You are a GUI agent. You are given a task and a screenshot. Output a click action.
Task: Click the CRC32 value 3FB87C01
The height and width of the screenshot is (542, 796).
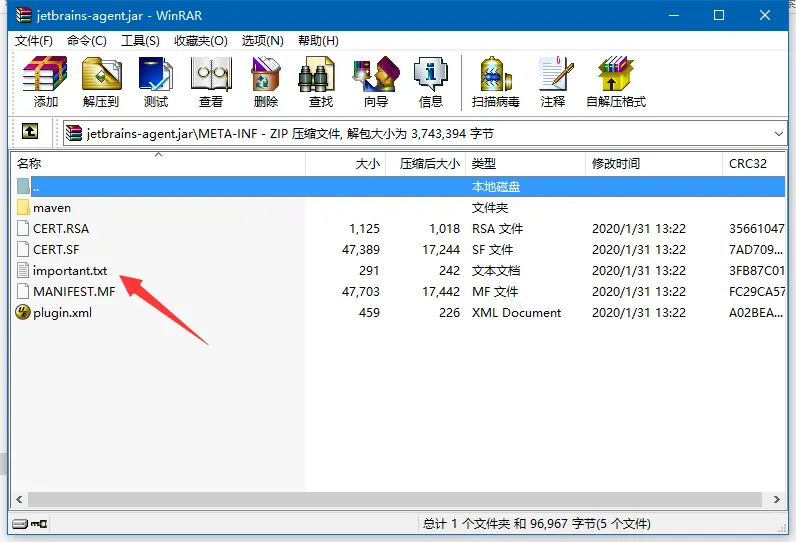point(757,270)
